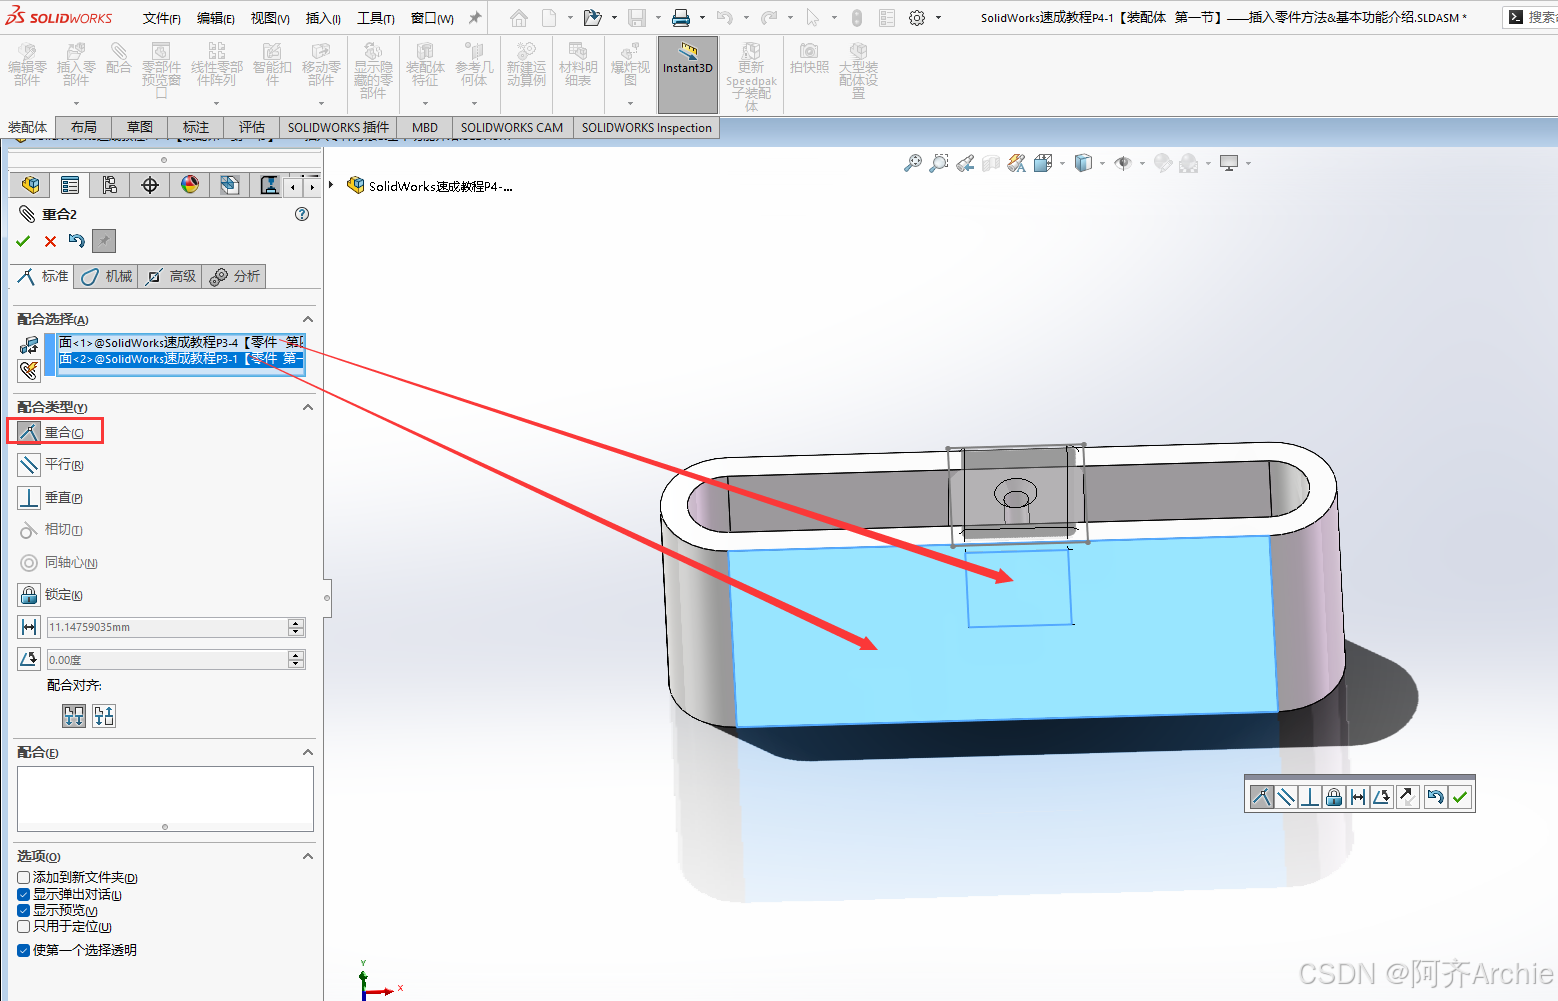
Task: Switch to the 草图 ribbon tab
Action: [140, 127]
